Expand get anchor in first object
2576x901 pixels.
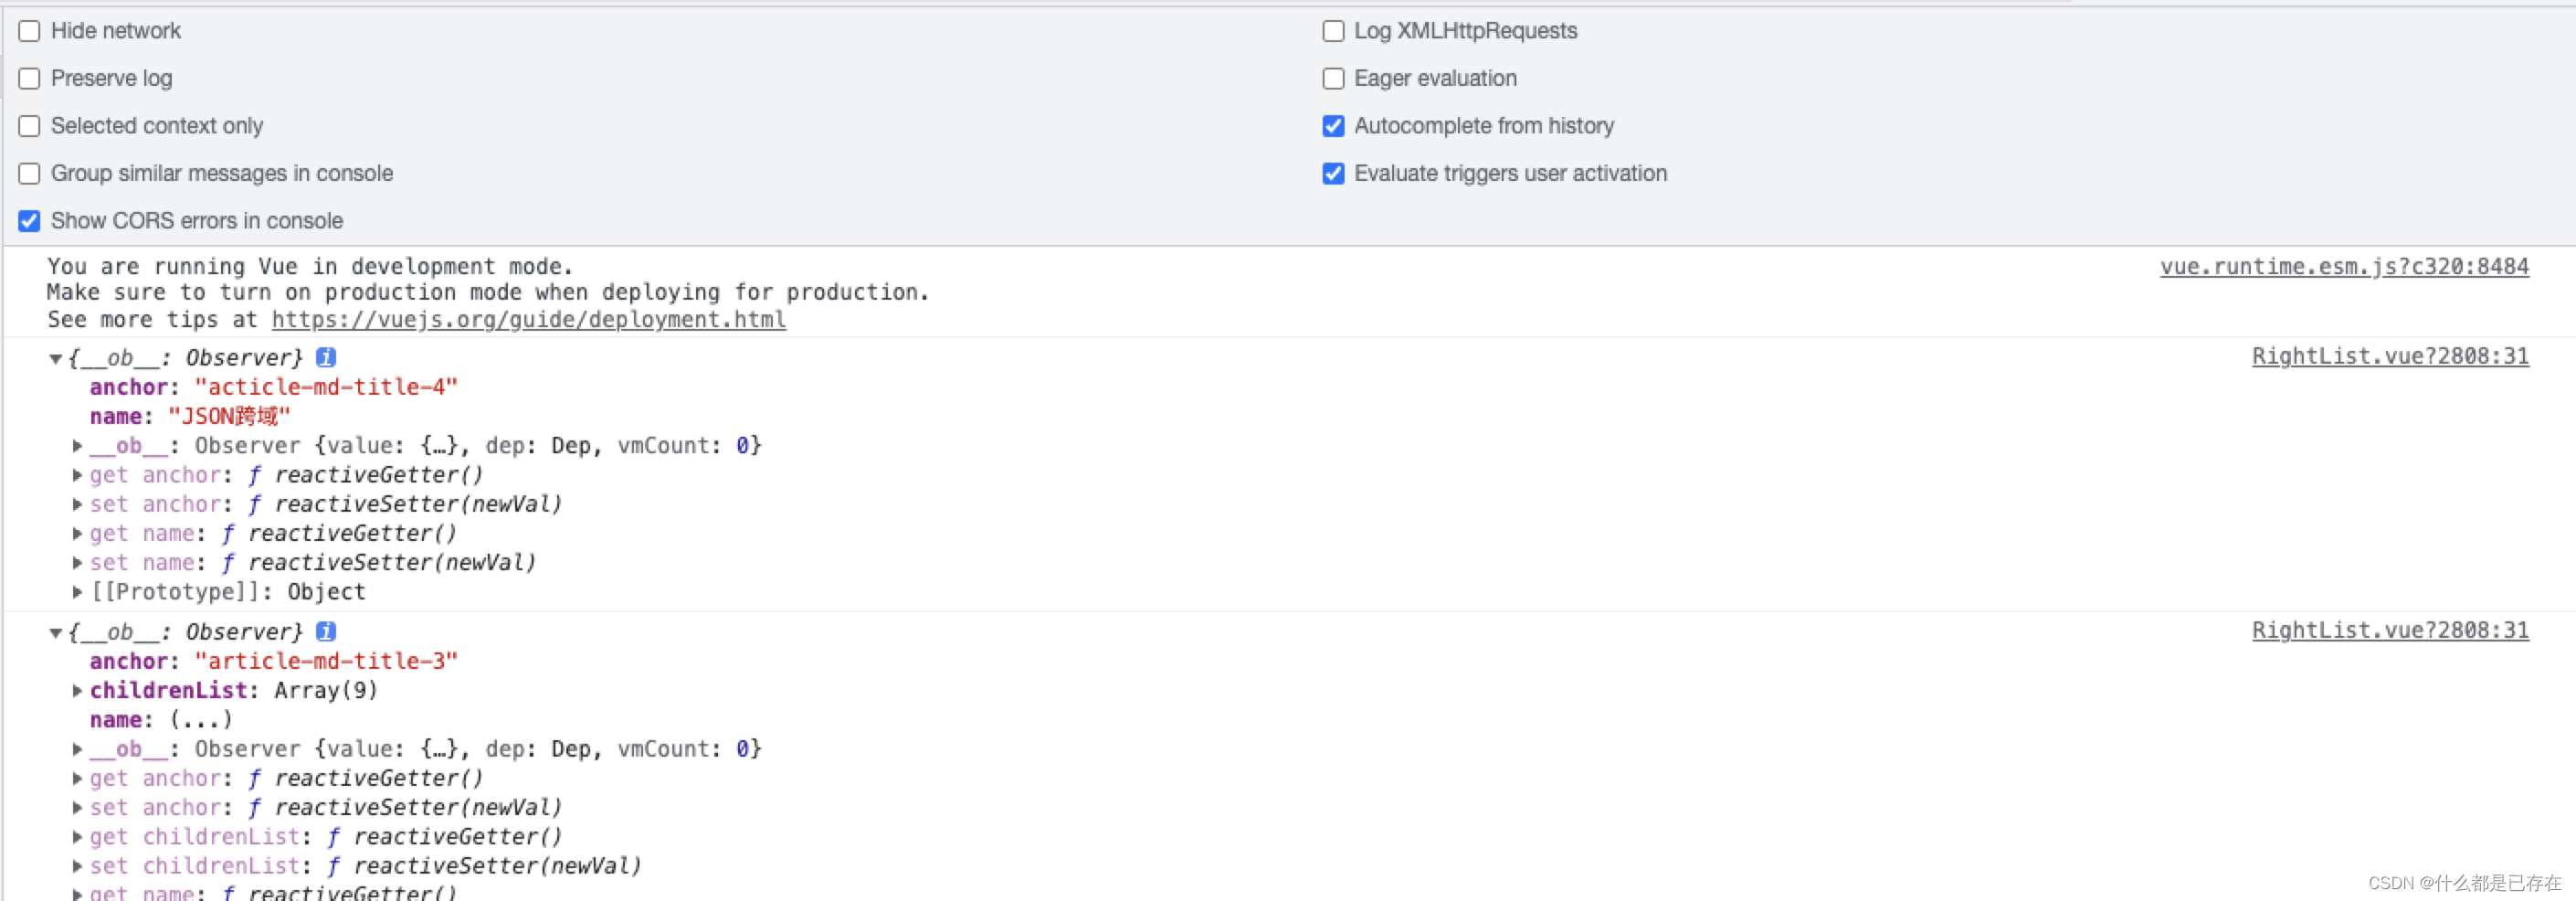77,475
